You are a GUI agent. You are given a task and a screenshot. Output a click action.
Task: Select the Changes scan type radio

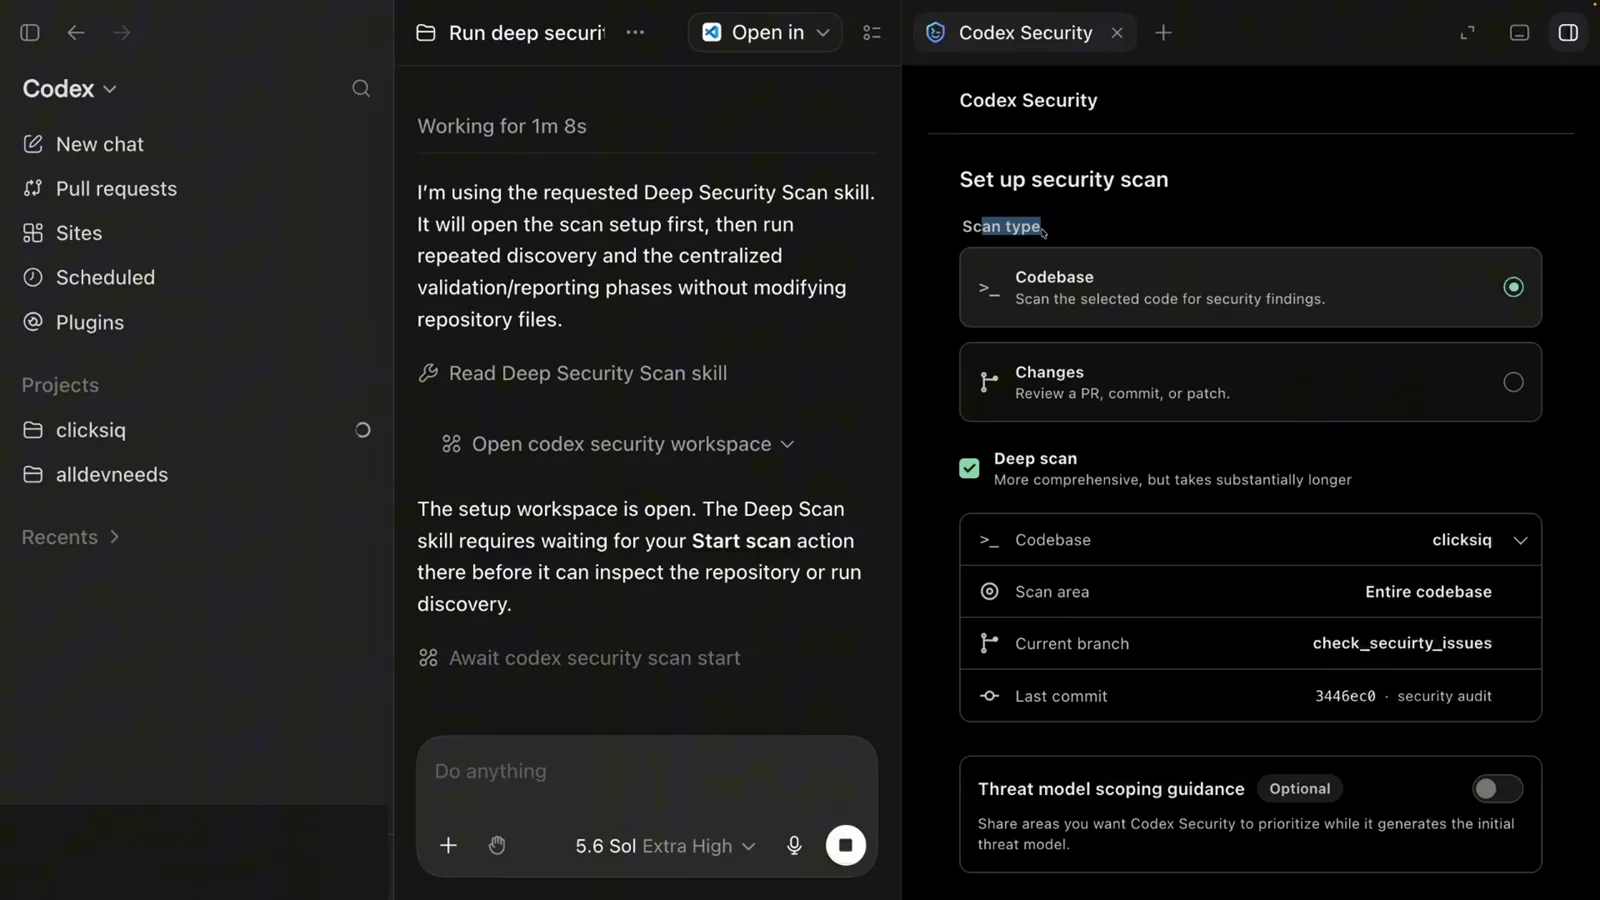pos(1513,382)
